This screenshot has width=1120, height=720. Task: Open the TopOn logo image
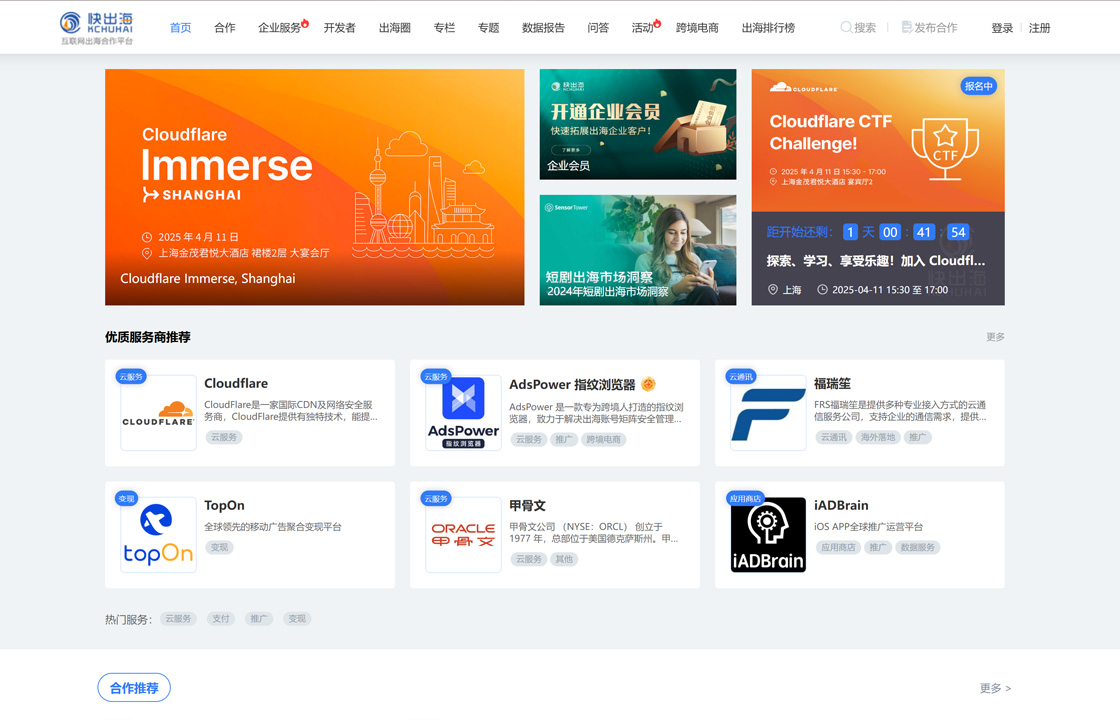[x=158, y=535]
